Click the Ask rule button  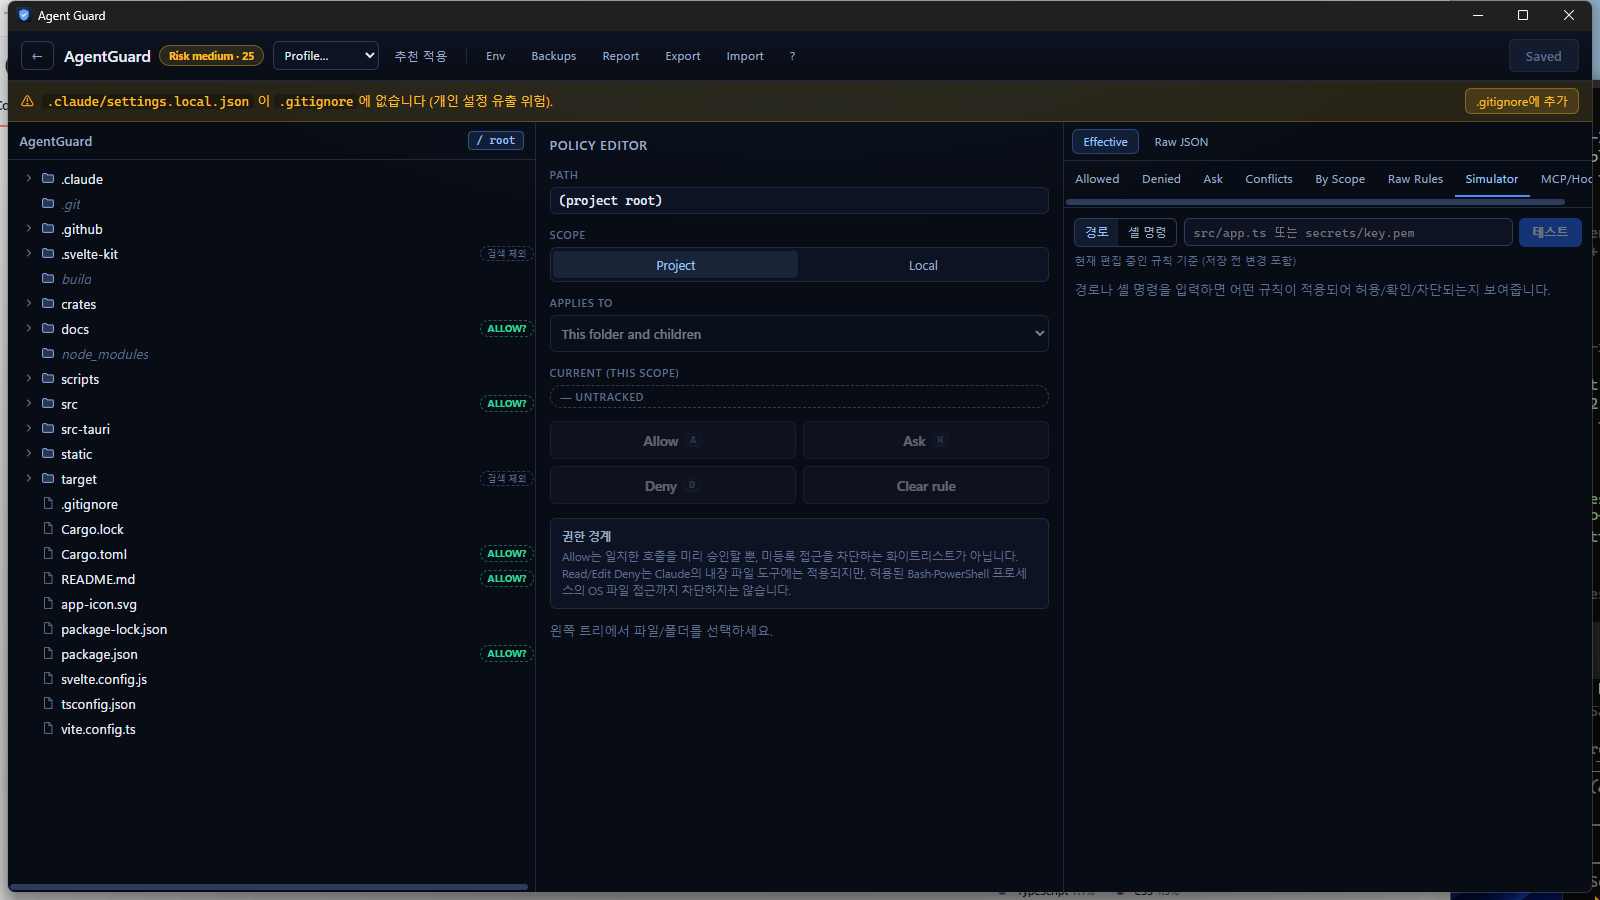(x=926, y=441)
